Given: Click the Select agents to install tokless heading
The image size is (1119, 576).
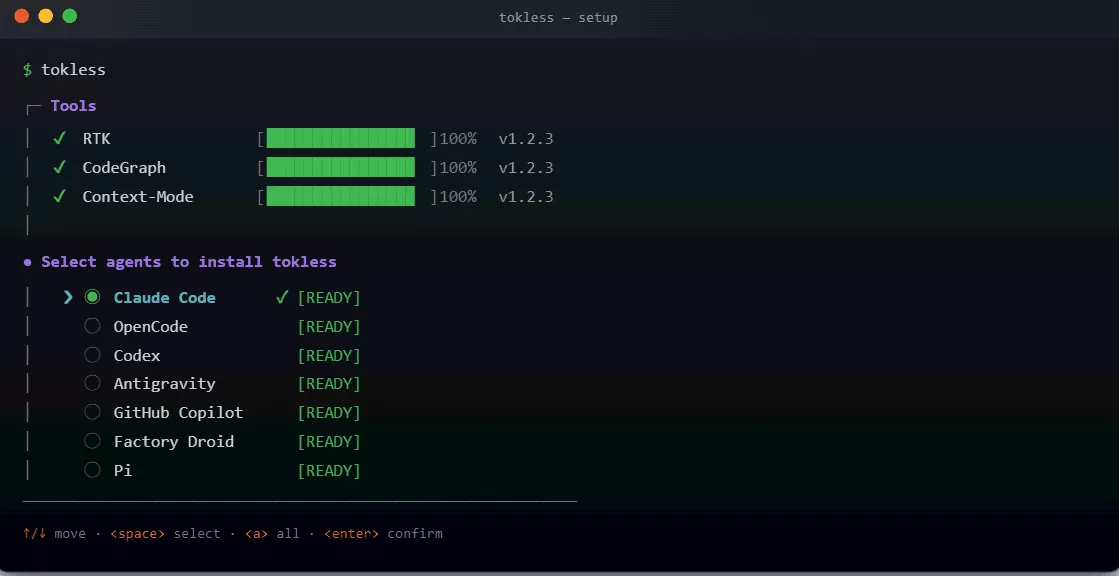Looking at the screenshot, I should pyautogui.click(x=188, y=262).
